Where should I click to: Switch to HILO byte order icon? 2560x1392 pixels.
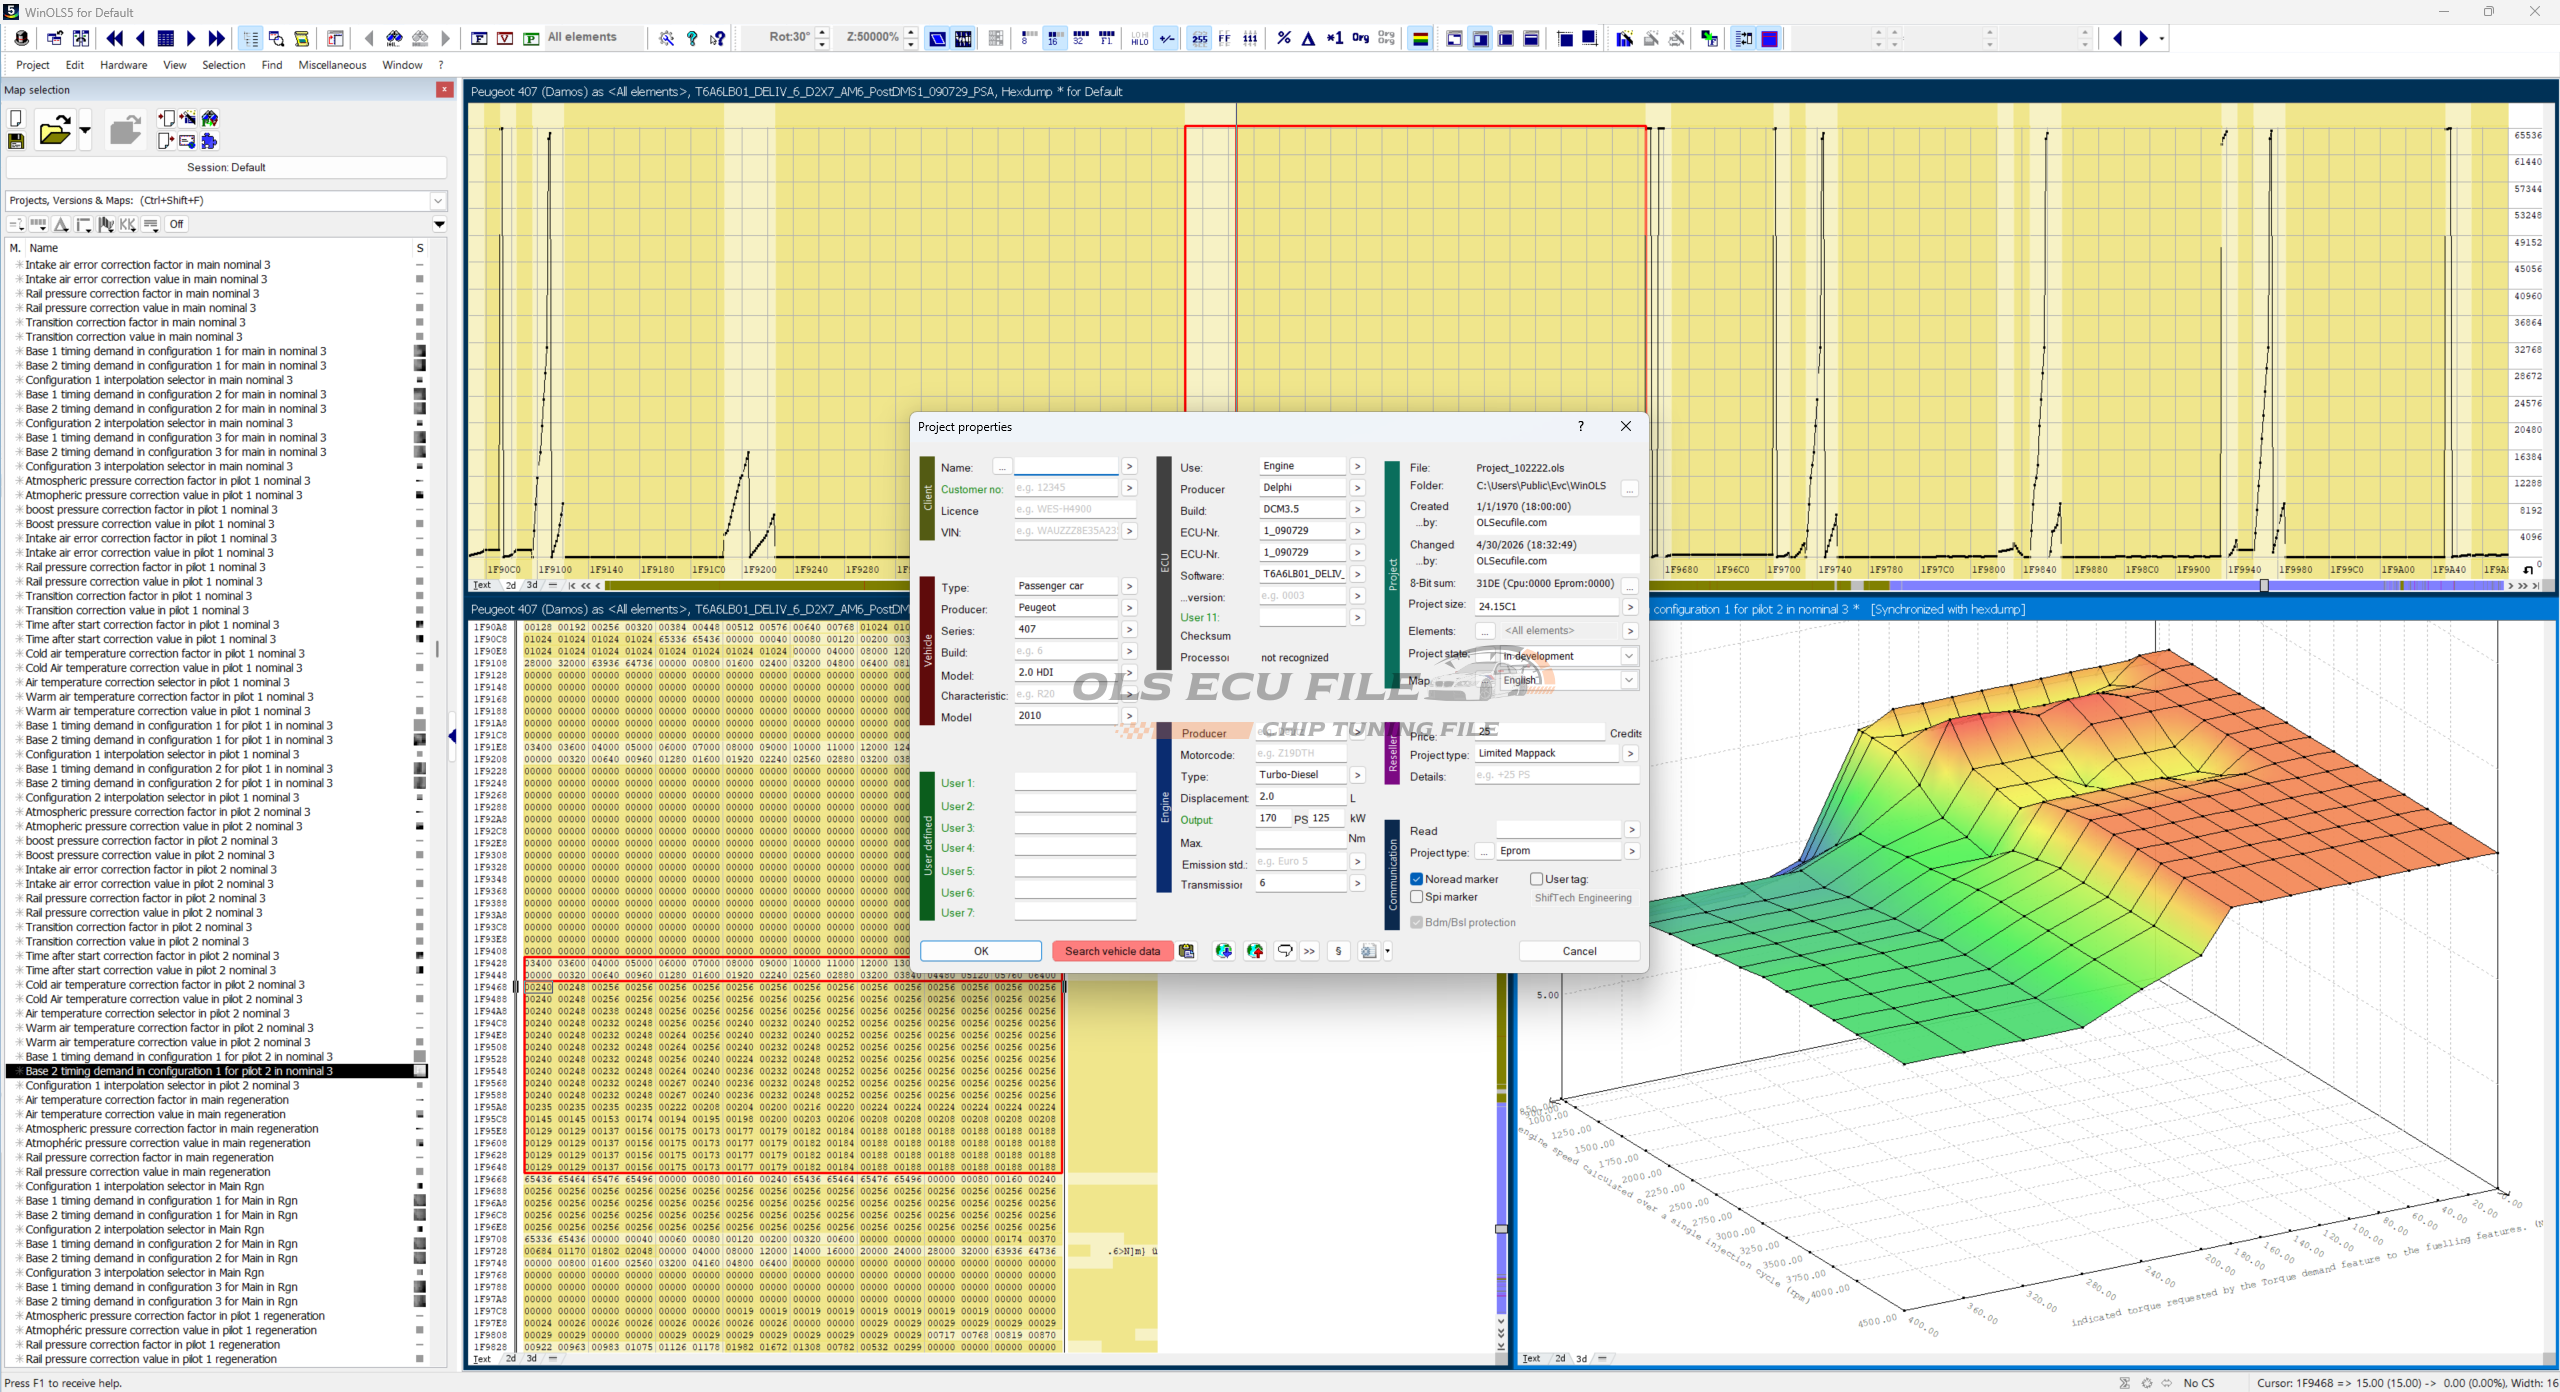click(1140, 38)
